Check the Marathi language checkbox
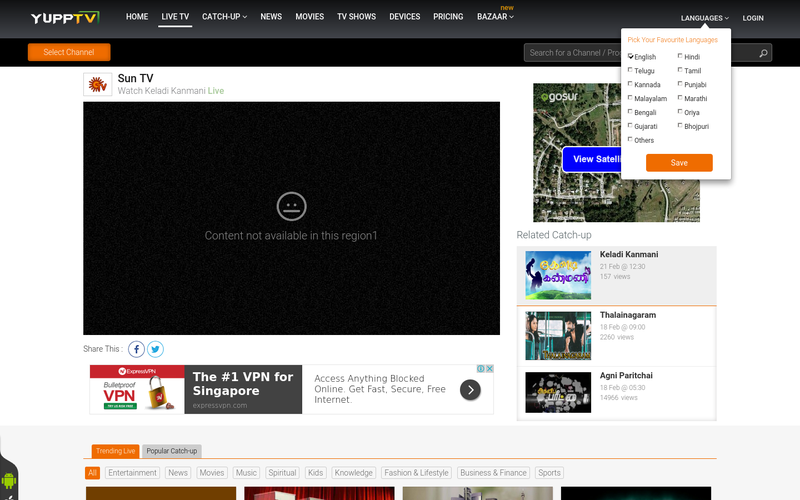 [x=680, y=97]
